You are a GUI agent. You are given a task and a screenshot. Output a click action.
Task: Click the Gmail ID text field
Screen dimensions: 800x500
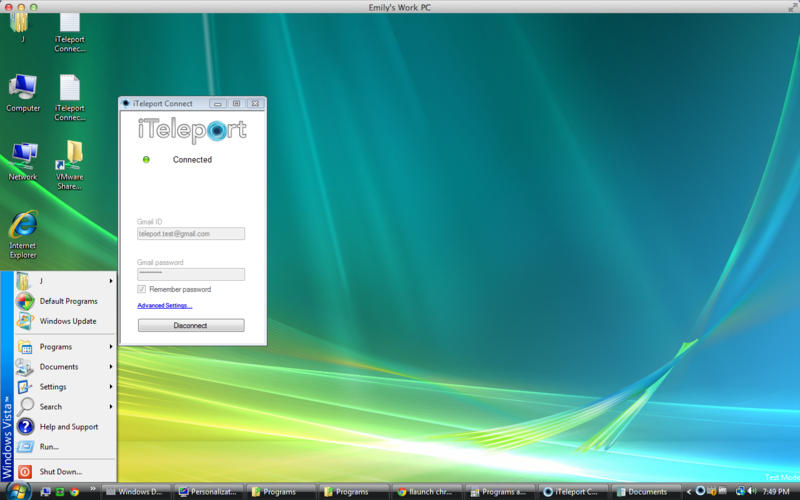[190, 233]
